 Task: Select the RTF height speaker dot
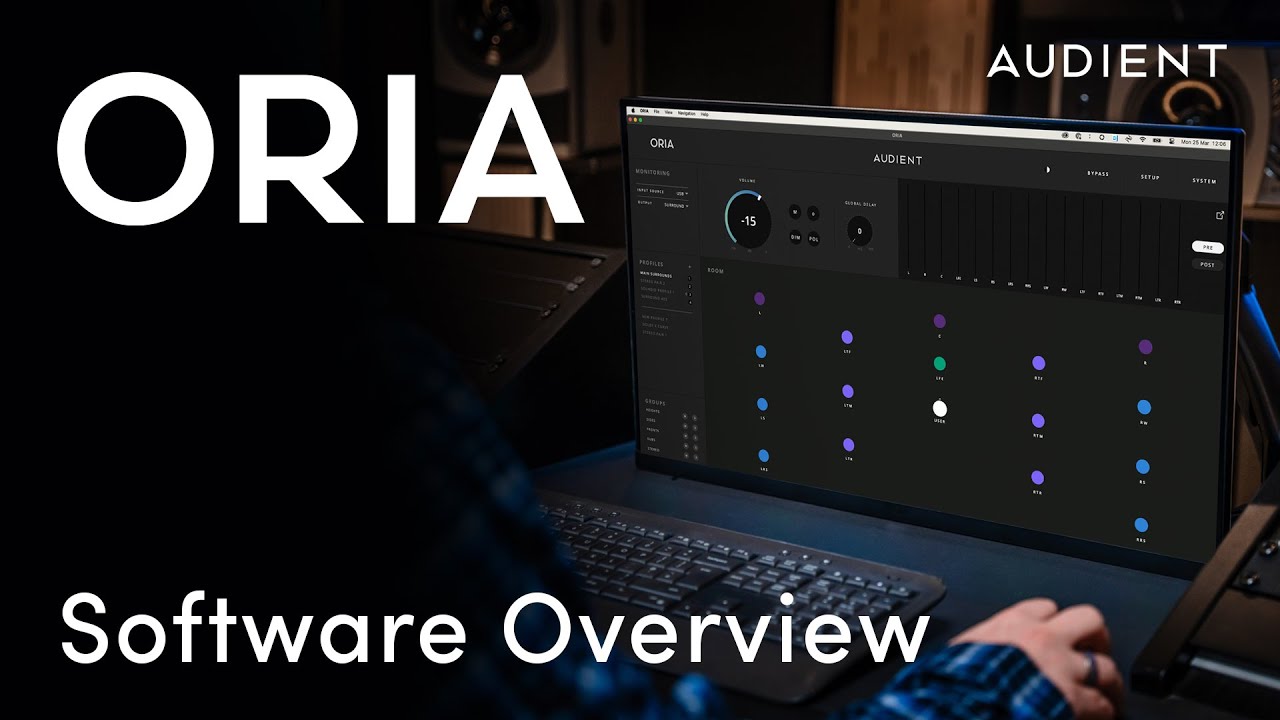[x=1038, y=363]
